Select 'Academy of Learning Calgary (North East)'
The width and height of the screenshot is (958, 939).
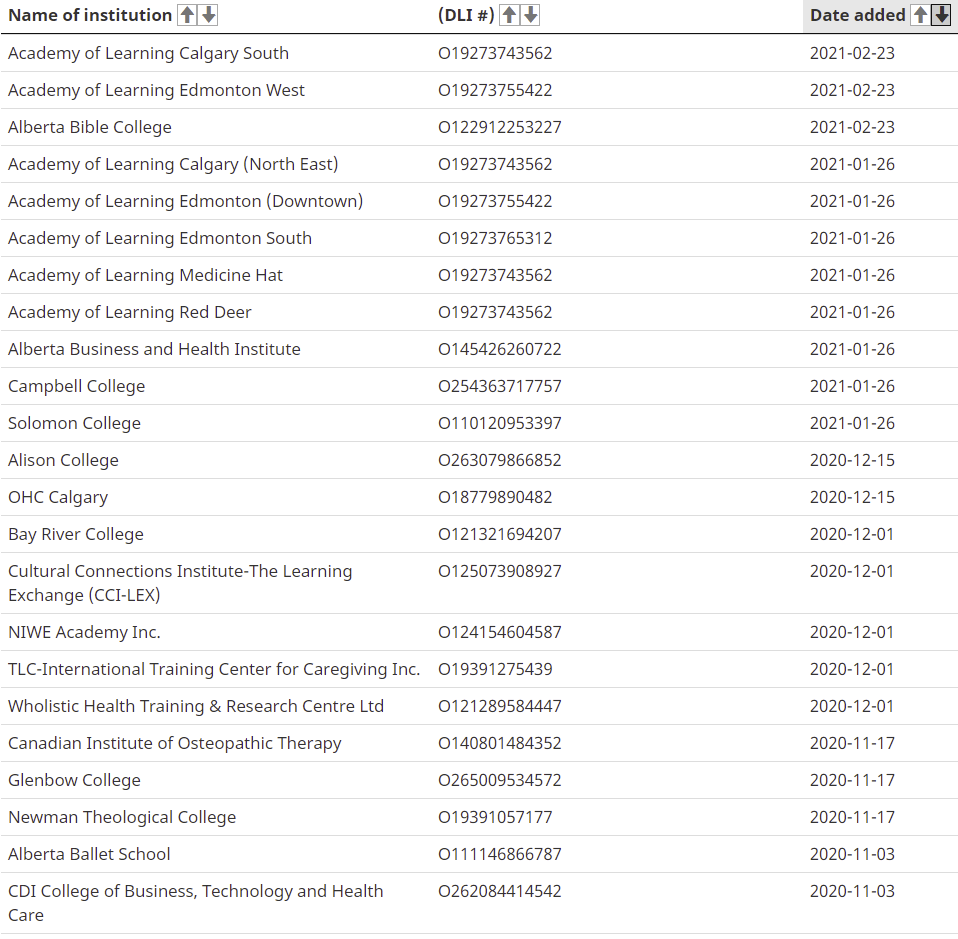[x=173, y=164]
